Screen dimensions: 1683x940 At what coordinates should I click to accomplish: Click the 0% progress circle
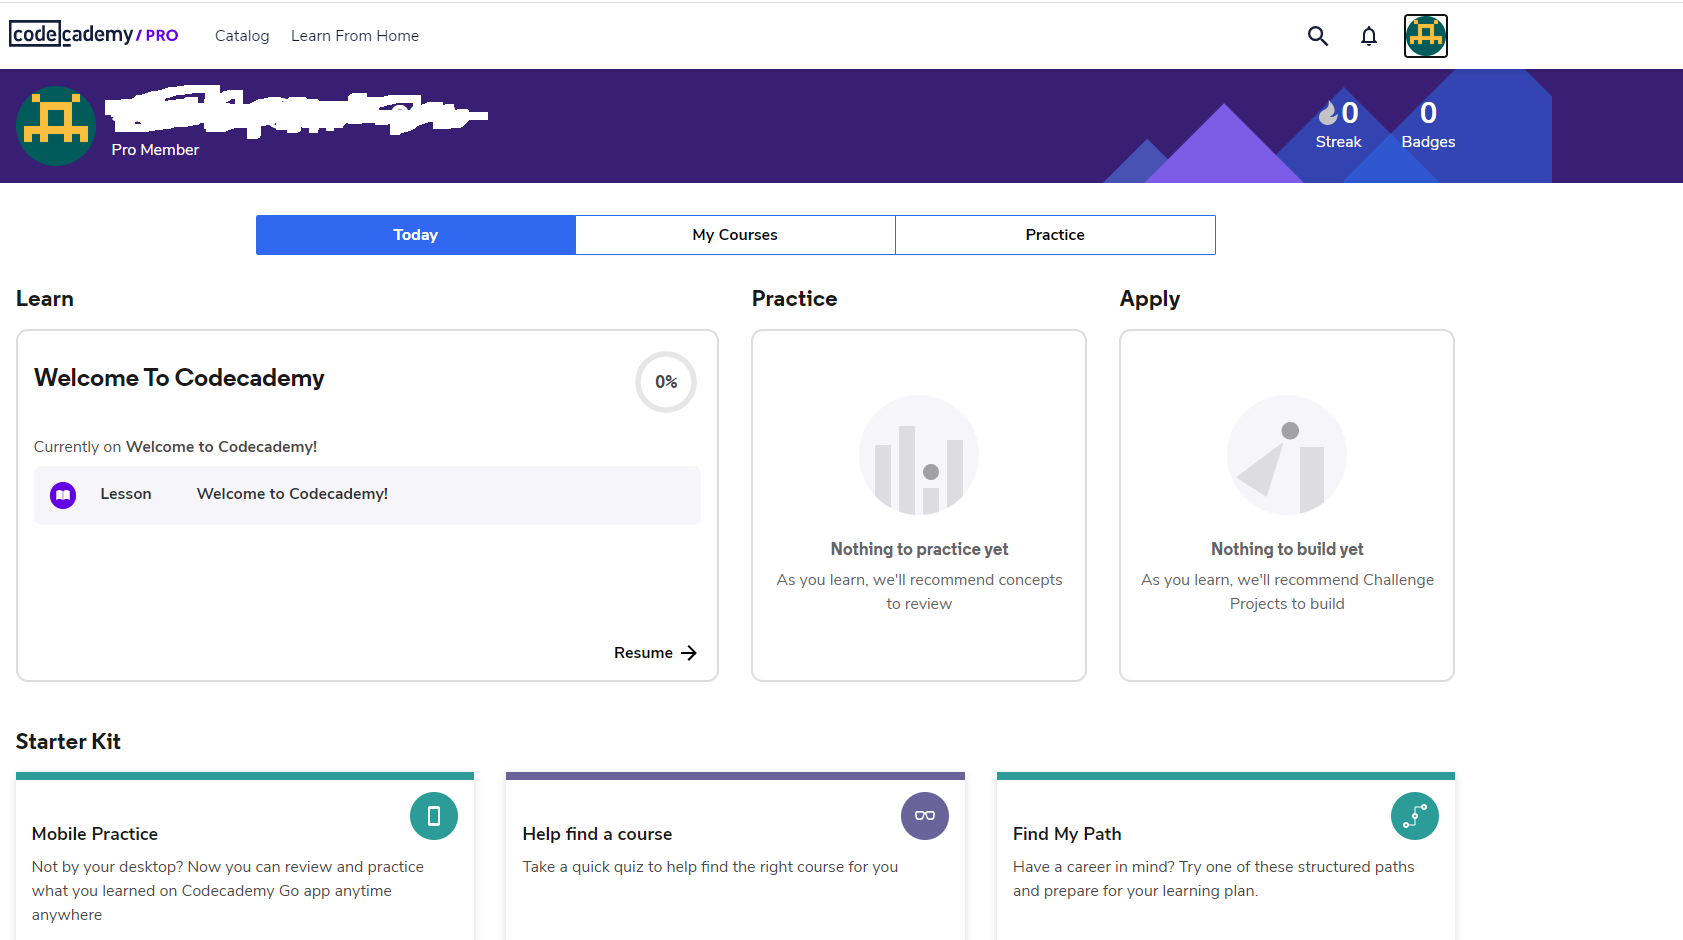tap(666, 382)
